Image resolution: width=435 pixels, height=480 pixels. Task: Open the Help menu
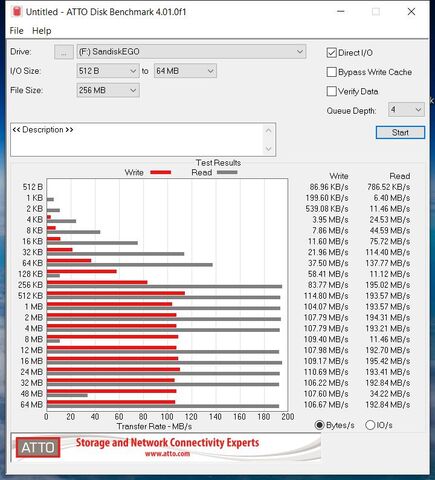[x=42, y=31]
